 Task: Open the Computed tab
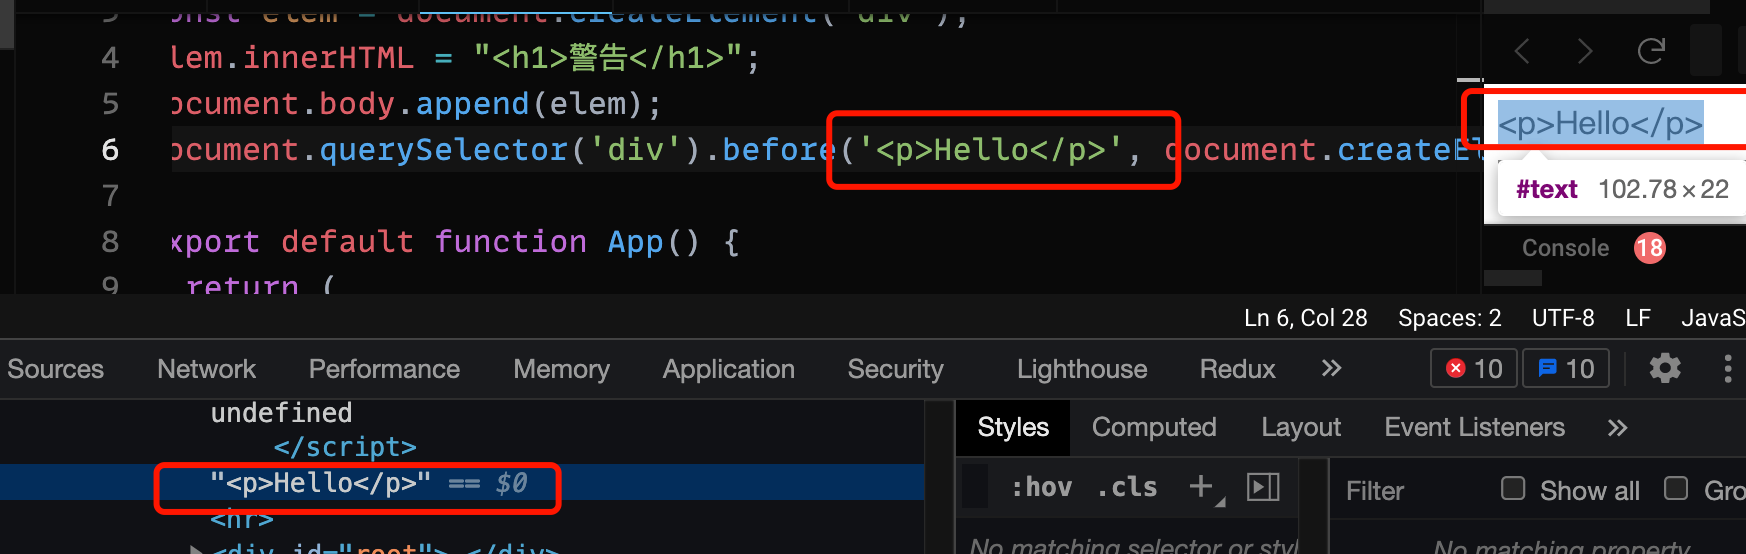click(x=1154, y=428)
